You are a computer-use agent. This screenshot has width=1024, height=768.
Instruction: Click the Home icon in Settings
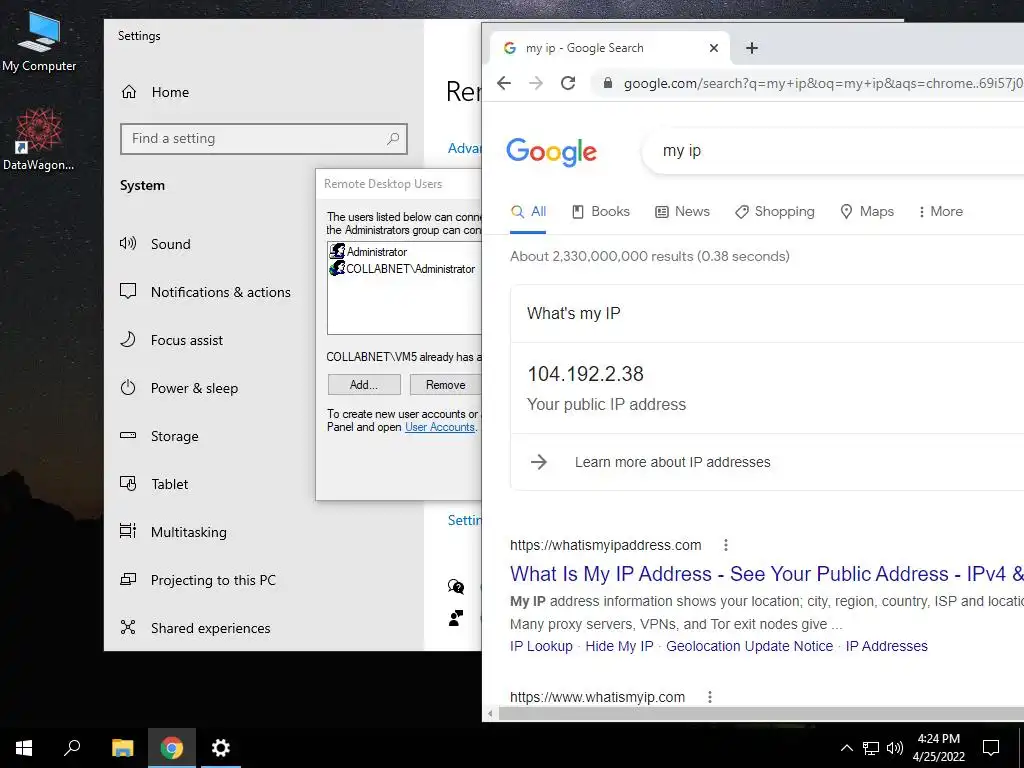129,92
